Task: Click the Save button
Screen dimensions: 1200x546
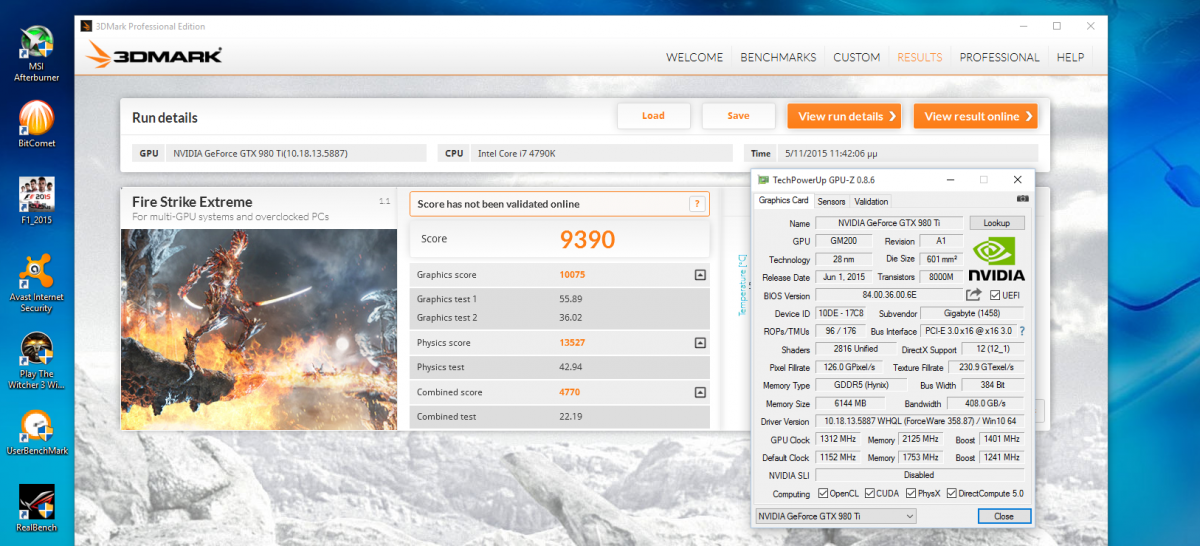Action: tap(738, 116)
